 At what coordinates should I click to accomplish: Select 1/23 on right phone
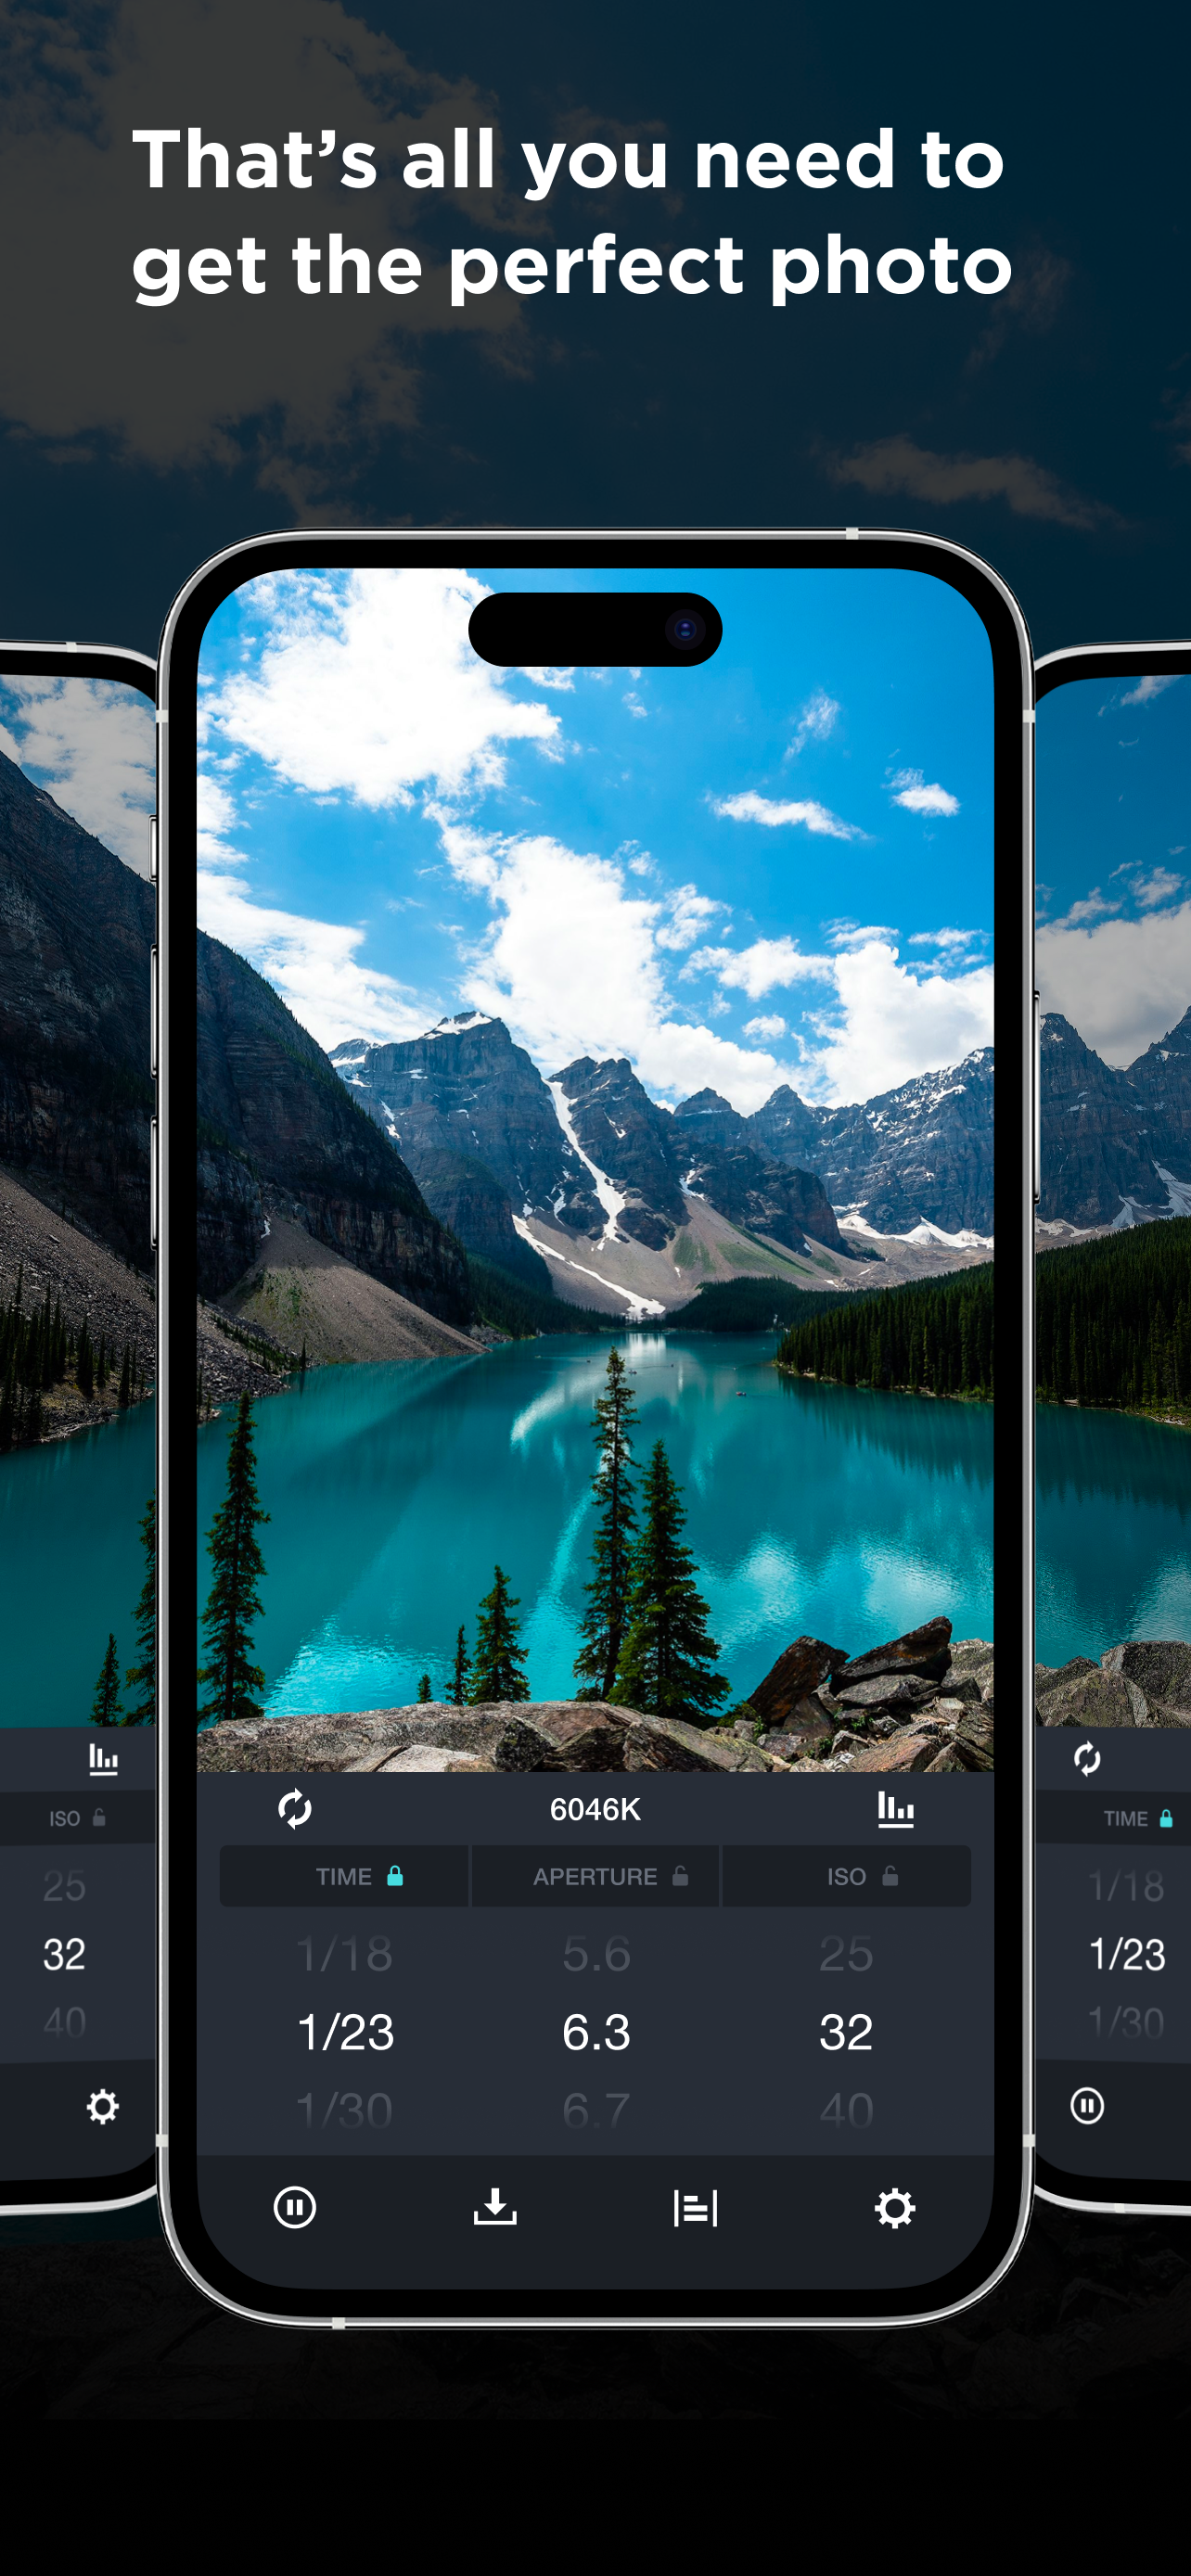point(1127,1954)
